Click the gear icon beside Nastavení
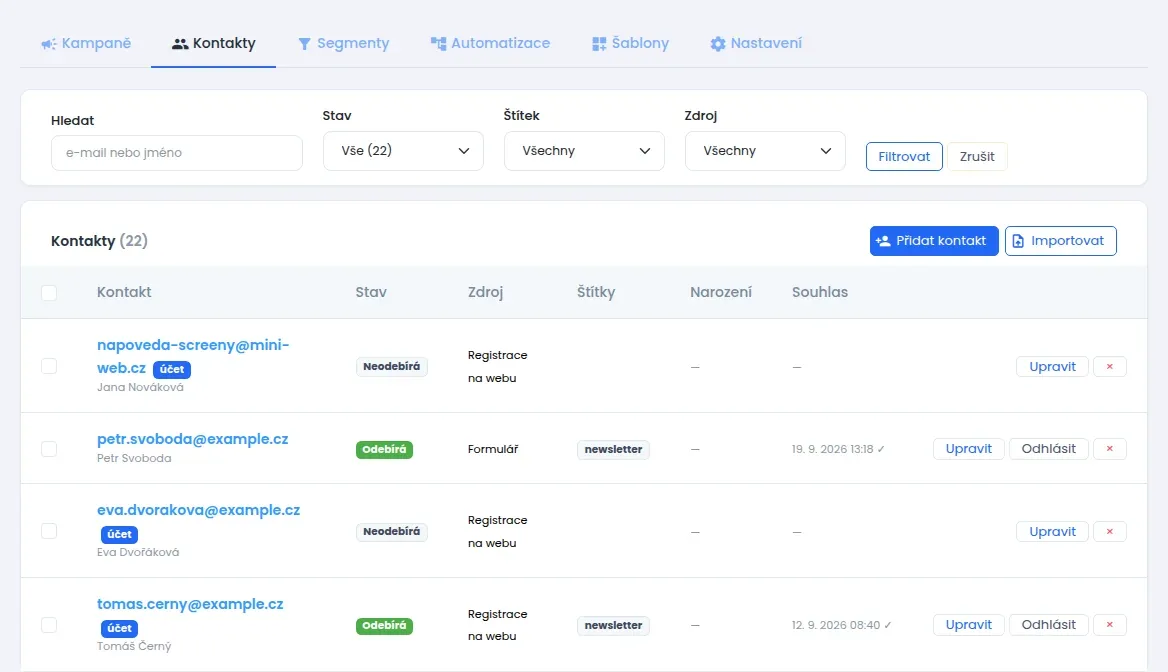Screen dimensions: 1168x672 pos(717,44)
